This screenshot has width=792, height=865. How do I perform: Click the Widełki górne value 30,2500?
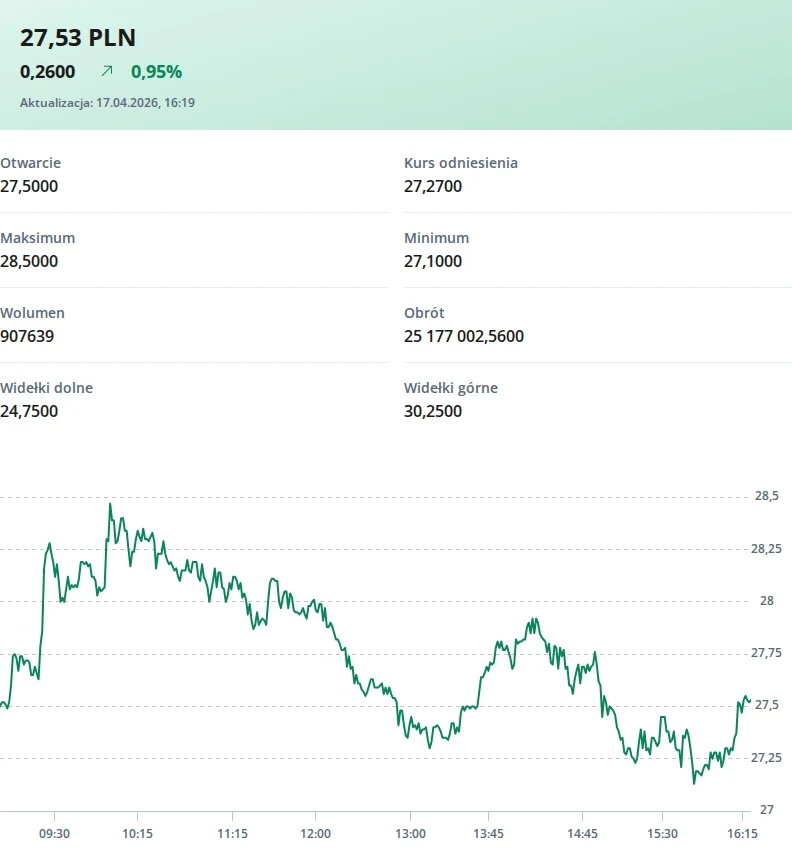tap(433, 412)
